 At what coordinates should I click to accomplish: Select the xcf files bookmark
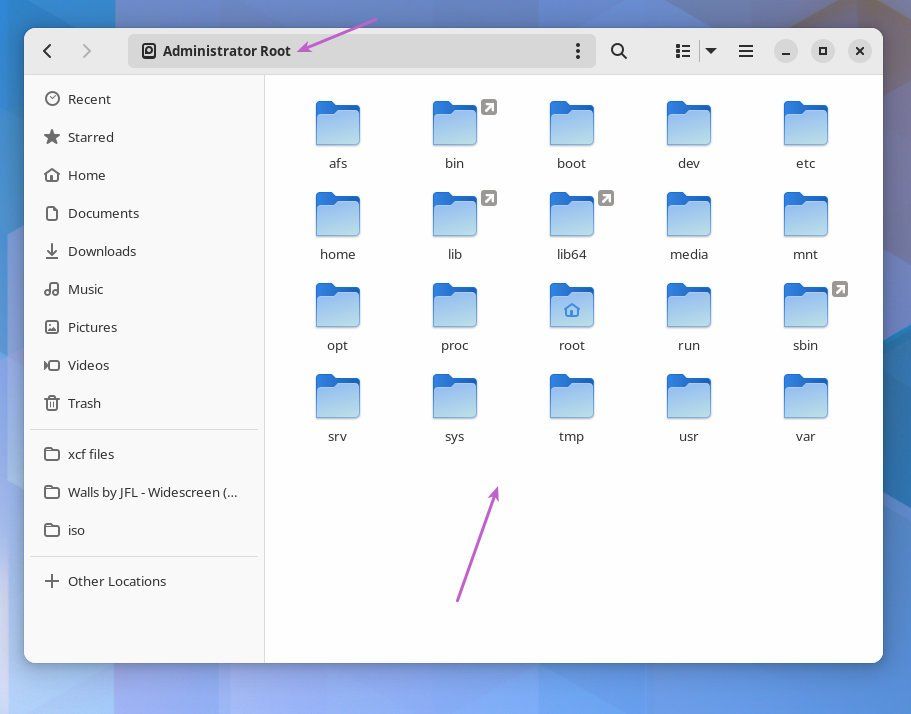coord(91,454)
